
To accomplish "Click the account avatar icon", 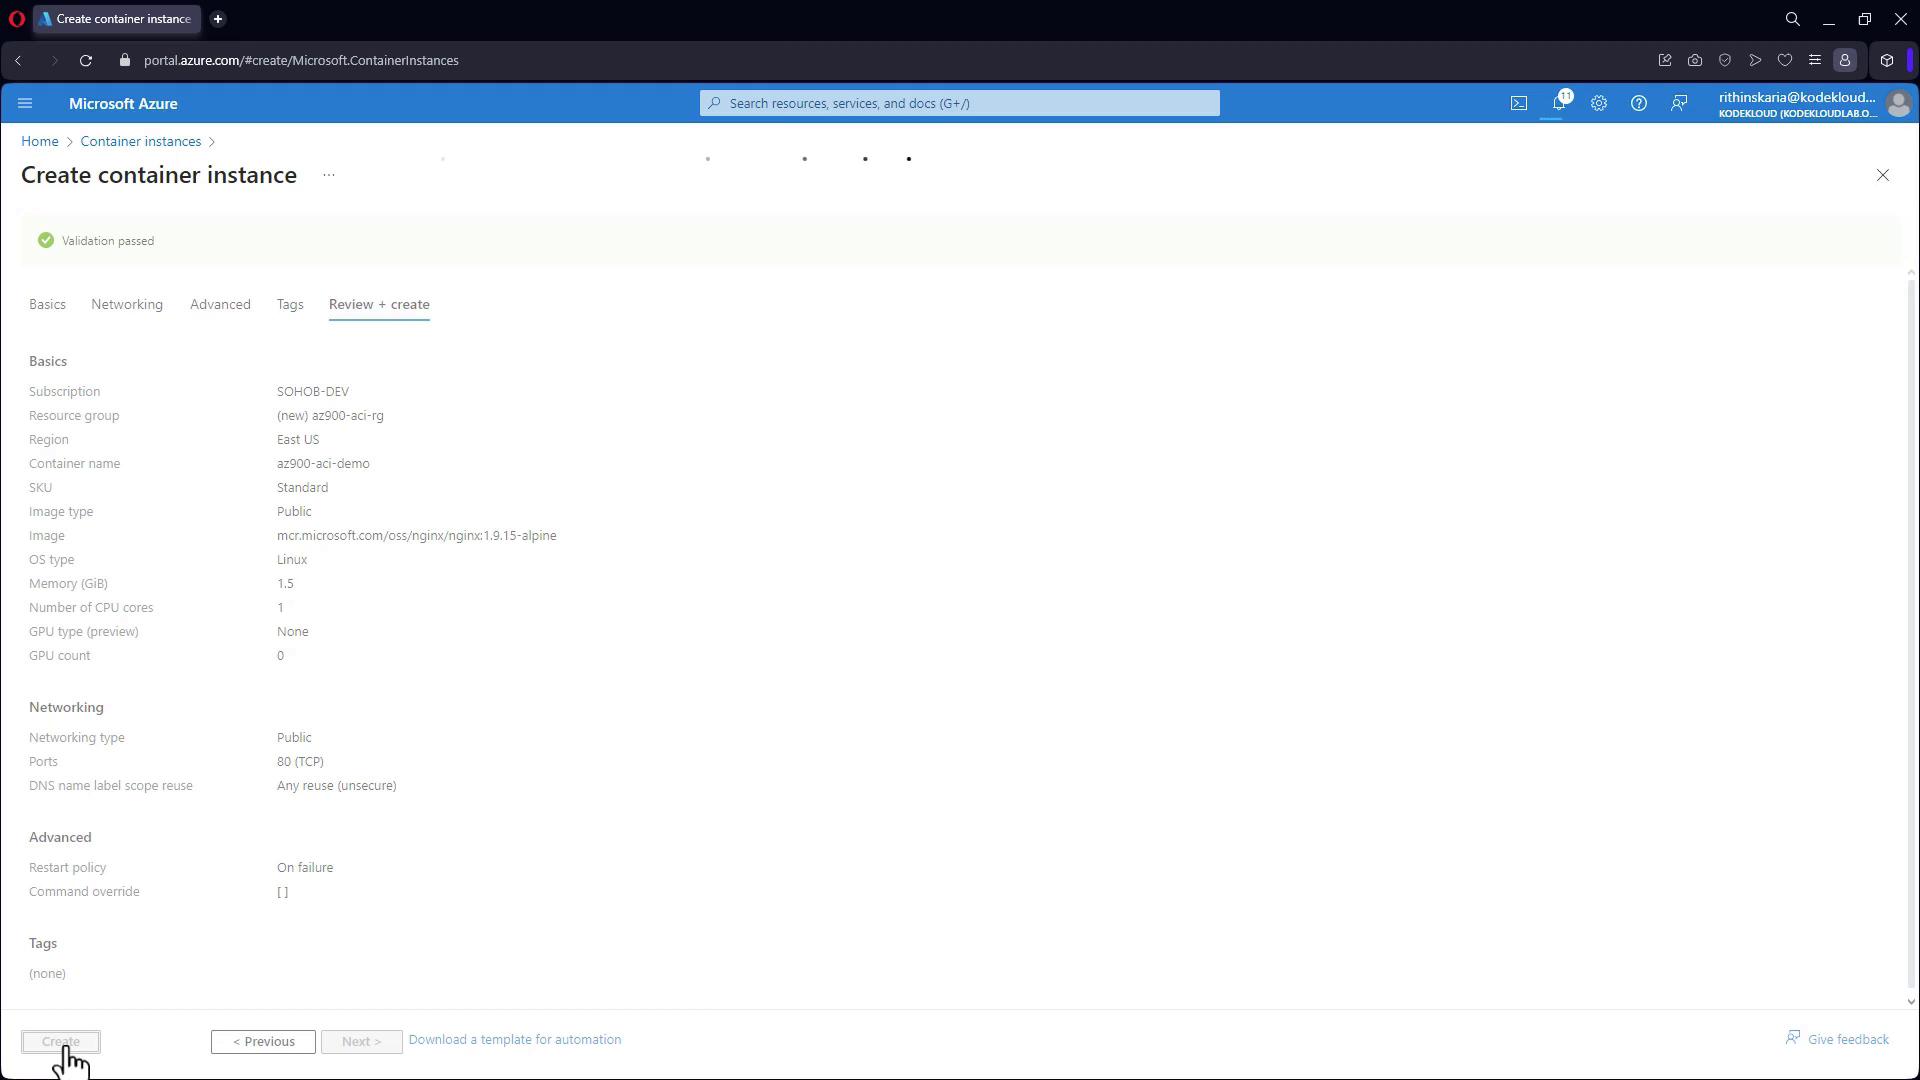I will (x=1897, y=103).
